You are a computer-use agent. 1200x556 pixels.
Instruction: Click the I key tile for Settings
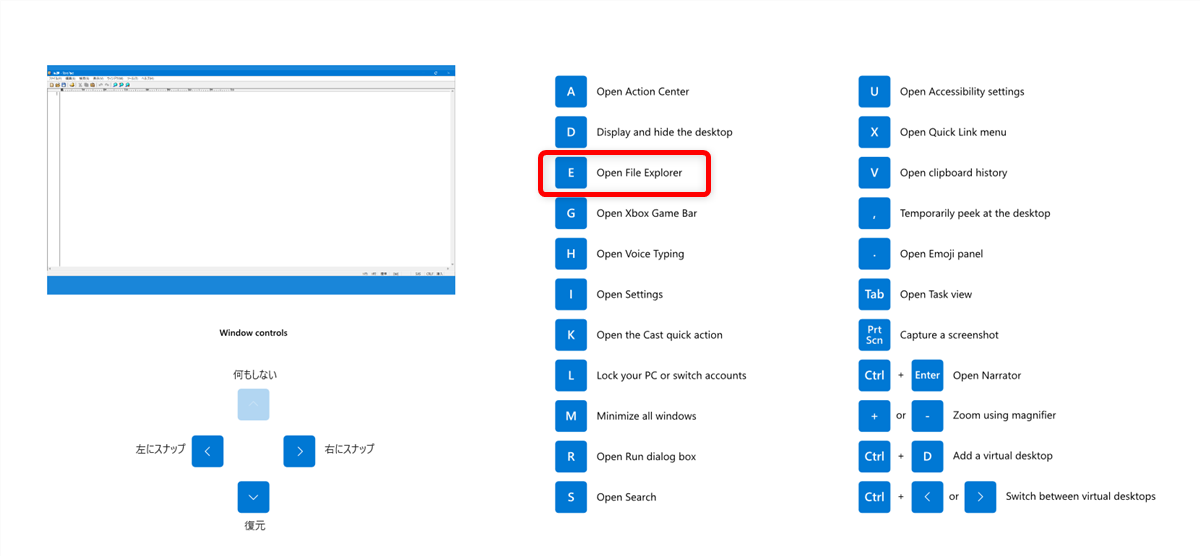click(x=571, y=294)
